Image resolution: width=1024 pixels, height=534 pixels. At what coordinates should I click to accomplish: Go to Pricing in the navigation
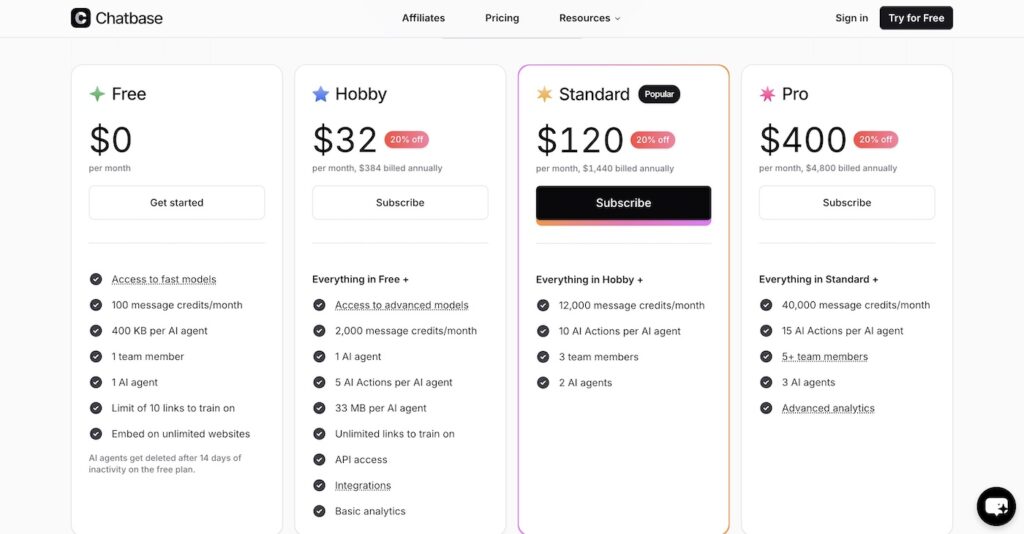502,18
